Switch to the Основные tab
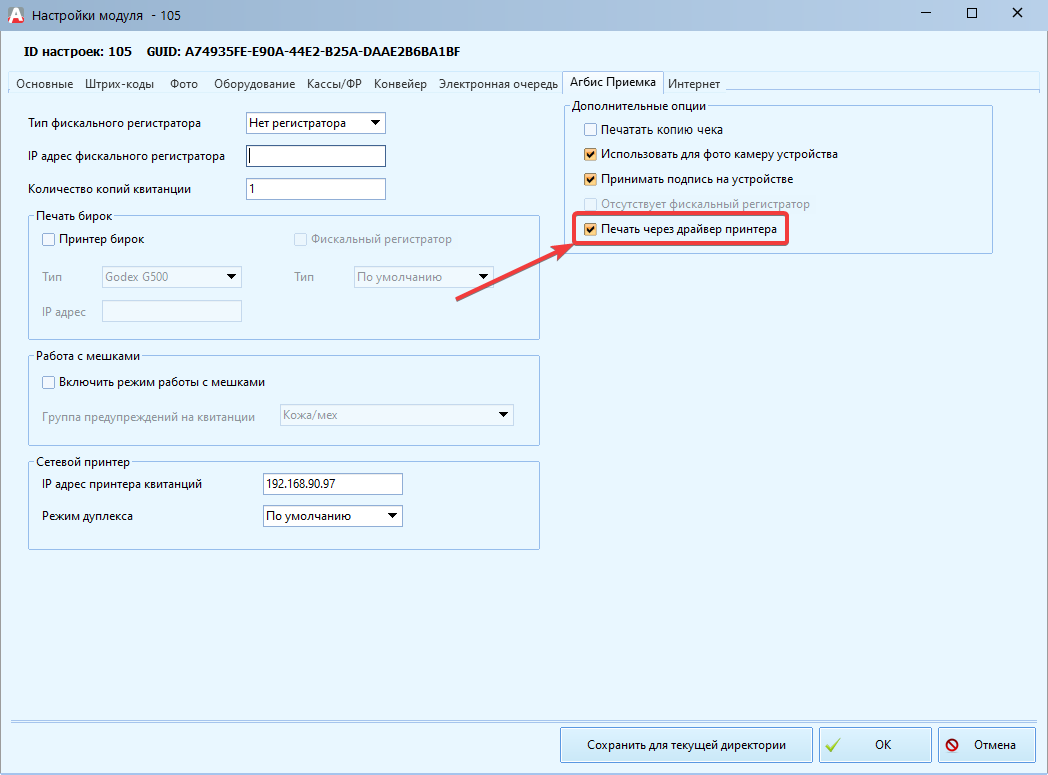Viewport: 1048px width, 775px height. click(x=45, y=84)
